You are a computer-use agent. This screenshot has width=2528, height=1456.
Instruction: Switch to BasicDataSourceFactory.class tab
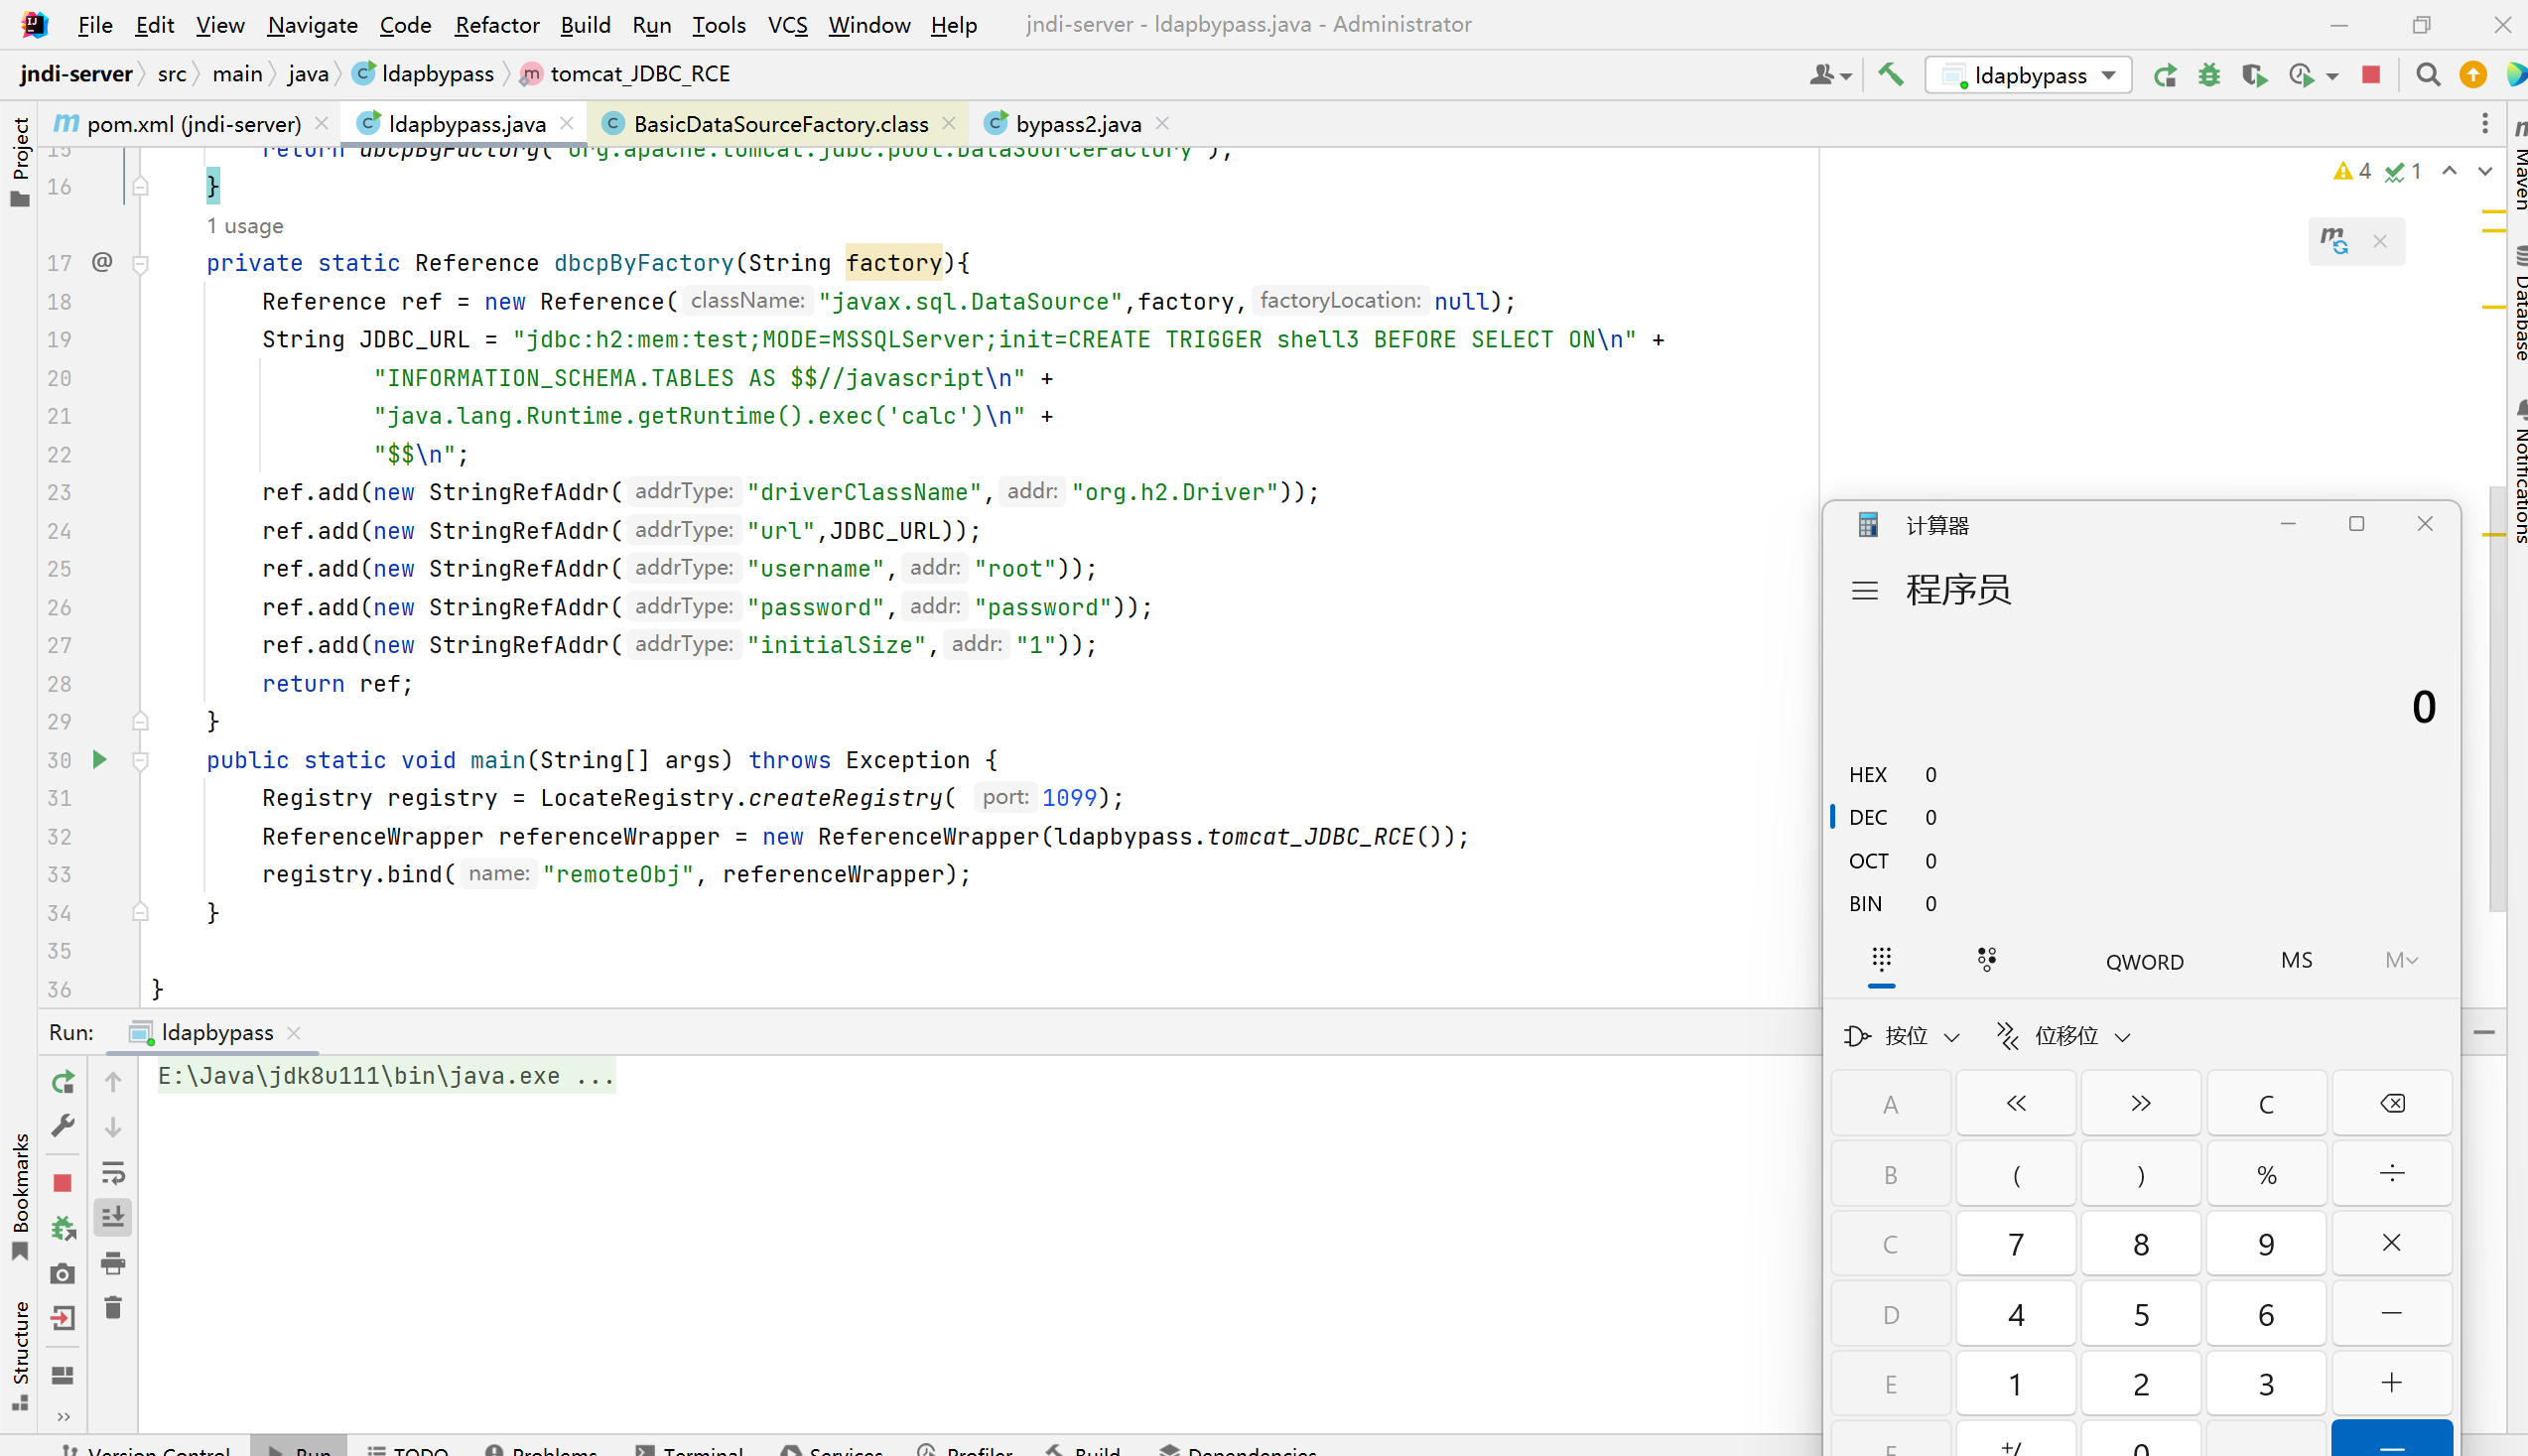click(780, 124)
